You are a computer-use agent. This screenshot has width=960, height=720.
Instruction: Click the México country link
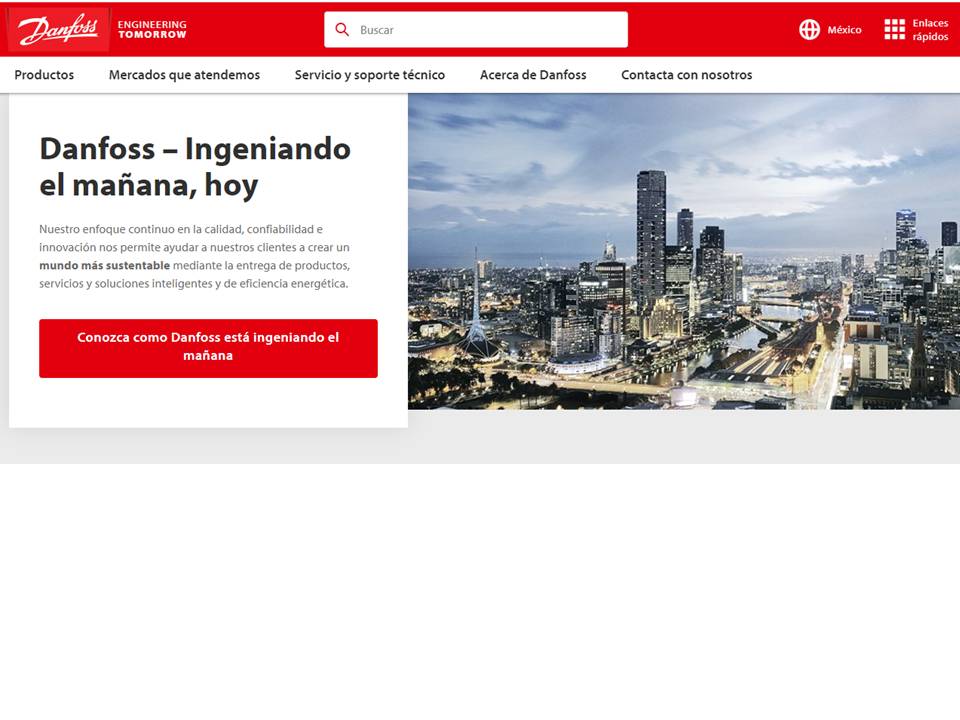844,29
